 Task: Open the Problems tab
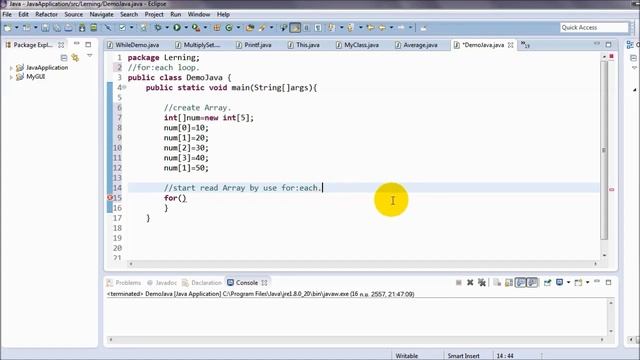pyautogui.click(x=124, y=282)
